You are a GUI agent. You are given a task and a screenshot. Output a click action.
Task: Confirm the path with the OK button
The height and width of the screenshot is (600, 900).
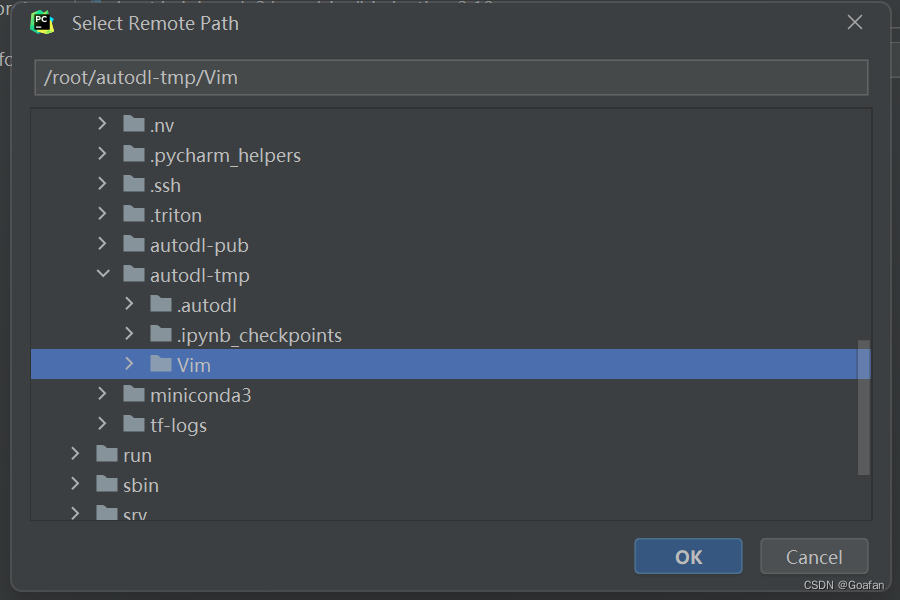pyautogui.click(x=688, y=556)
